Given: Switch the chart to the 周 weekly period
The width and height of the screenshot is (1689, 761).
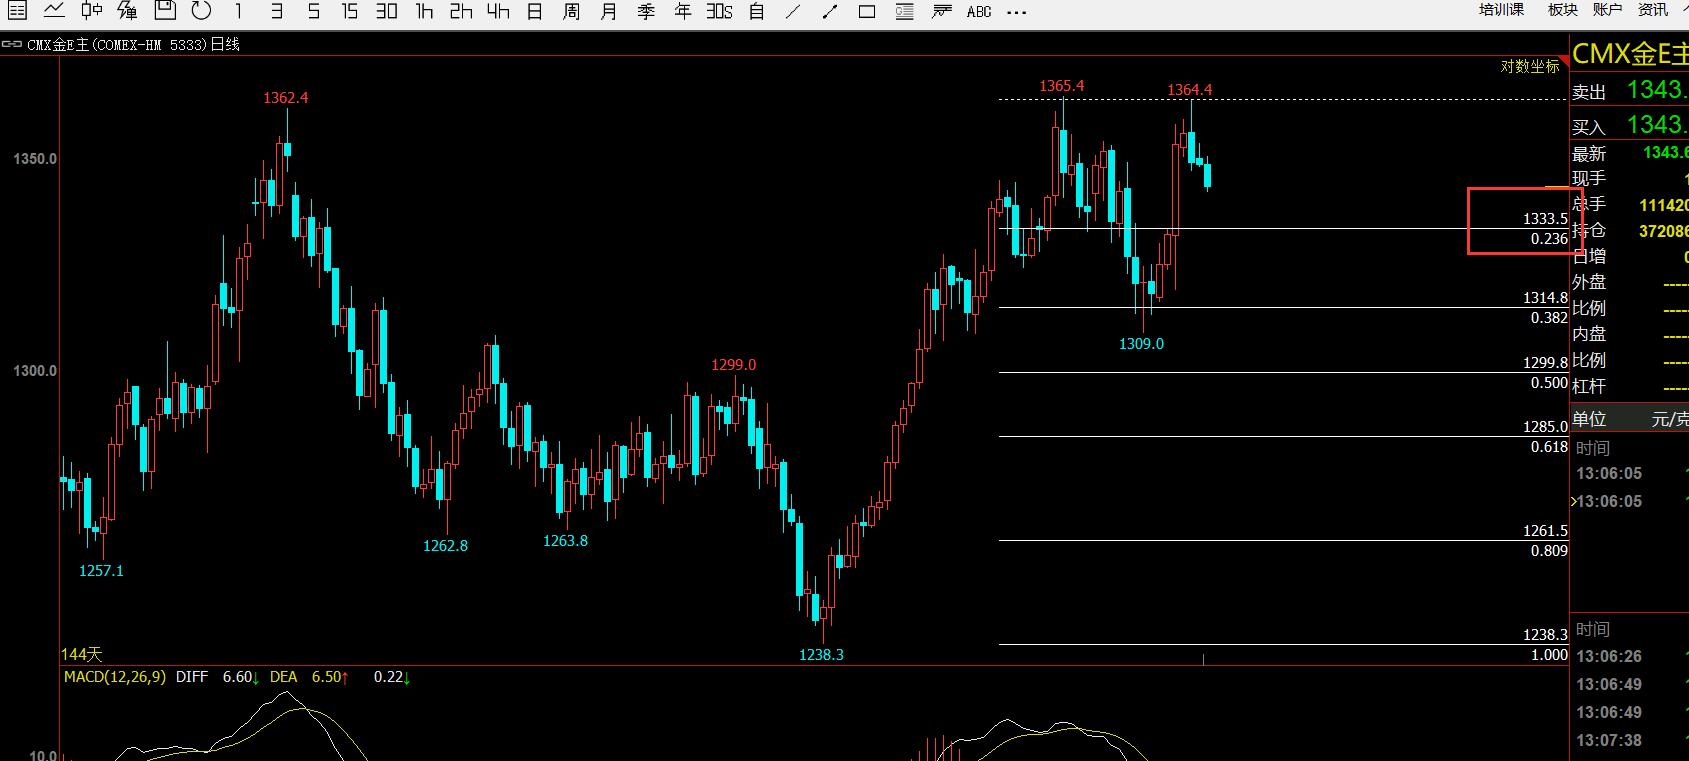Looking at the screenshot, I should [571, 12].
